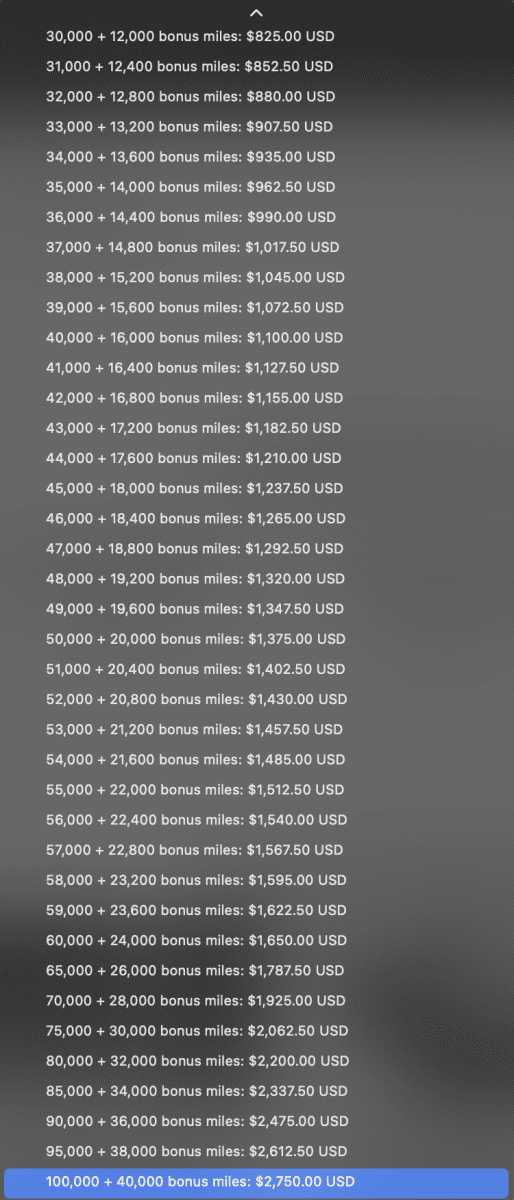Click the scroll-up chevron at top of list
This screenshot has height=1200, width=514.
256,12
